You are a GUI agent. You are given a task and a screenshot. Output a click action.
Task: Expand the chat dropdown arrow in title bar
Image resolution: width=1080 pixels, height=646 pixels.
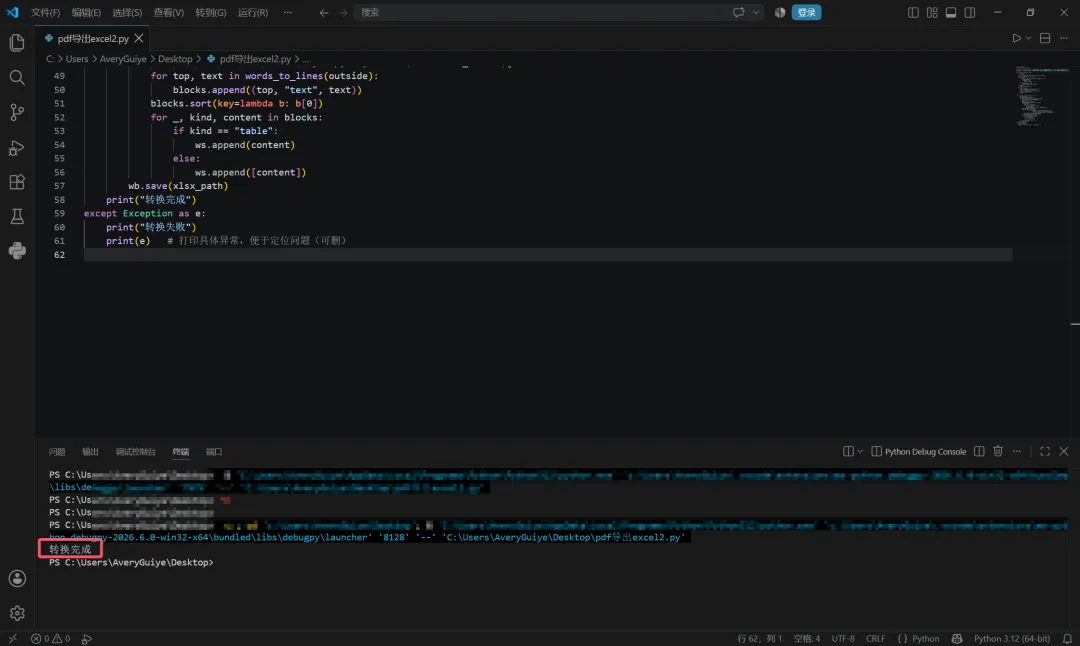coord(756,12)
